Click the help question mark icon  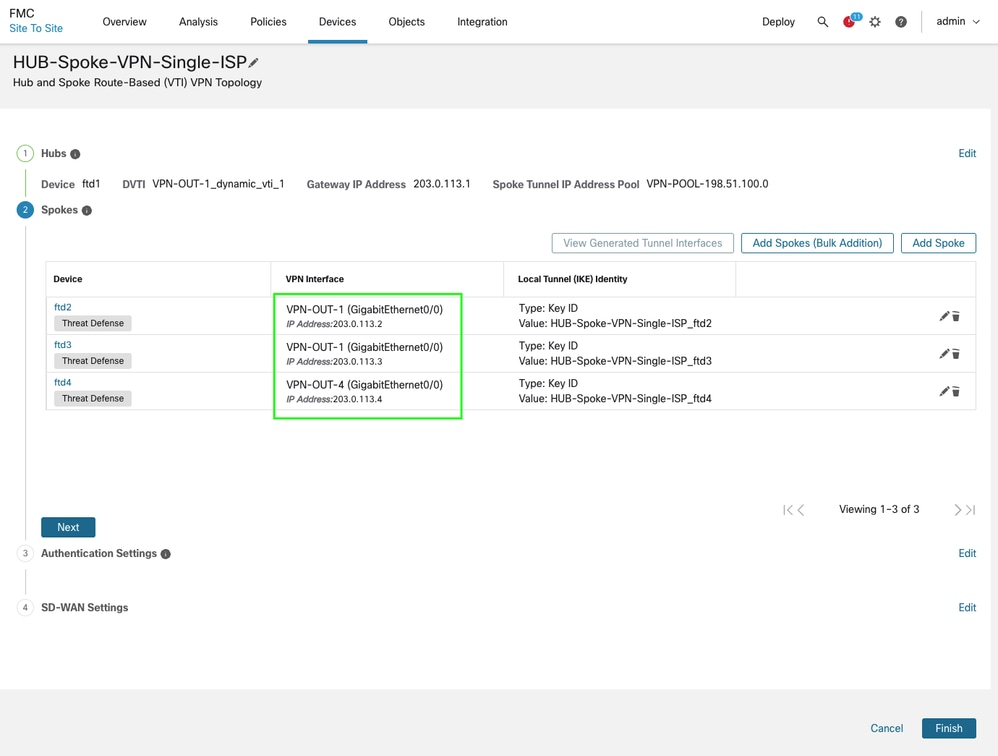(901, 22)
